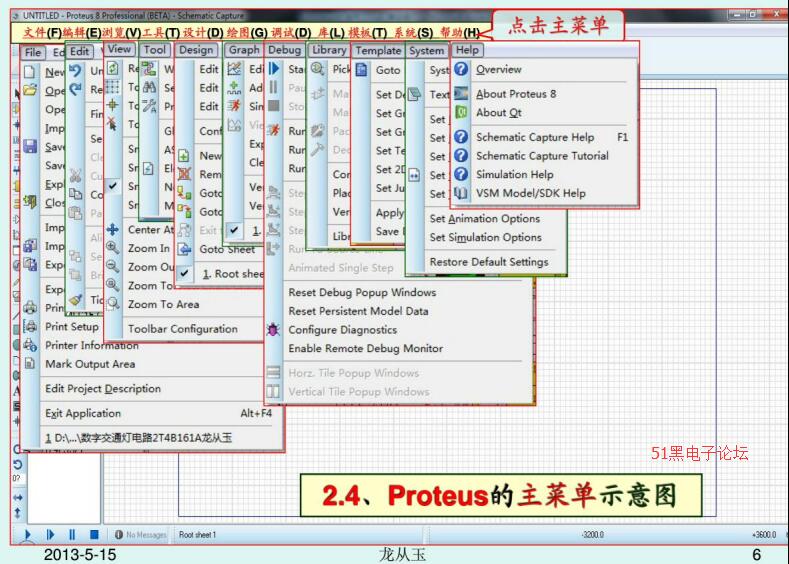Click the Zoom In magnifier icon
The height and width of the screenshot is (564, 789).
tap(113, 248)
